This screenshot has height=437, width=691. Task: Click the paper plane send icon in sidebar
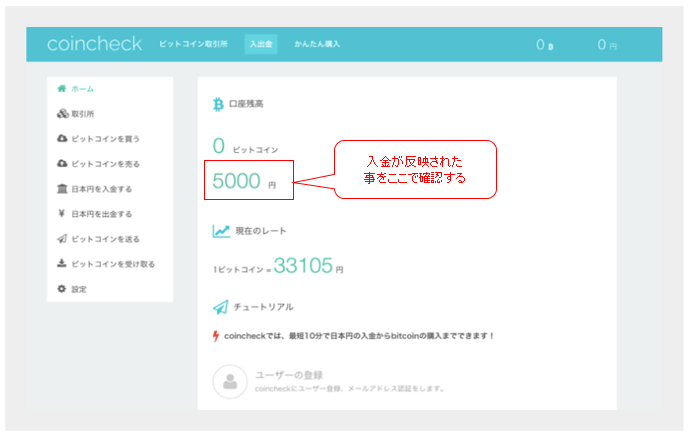(62, 239)
